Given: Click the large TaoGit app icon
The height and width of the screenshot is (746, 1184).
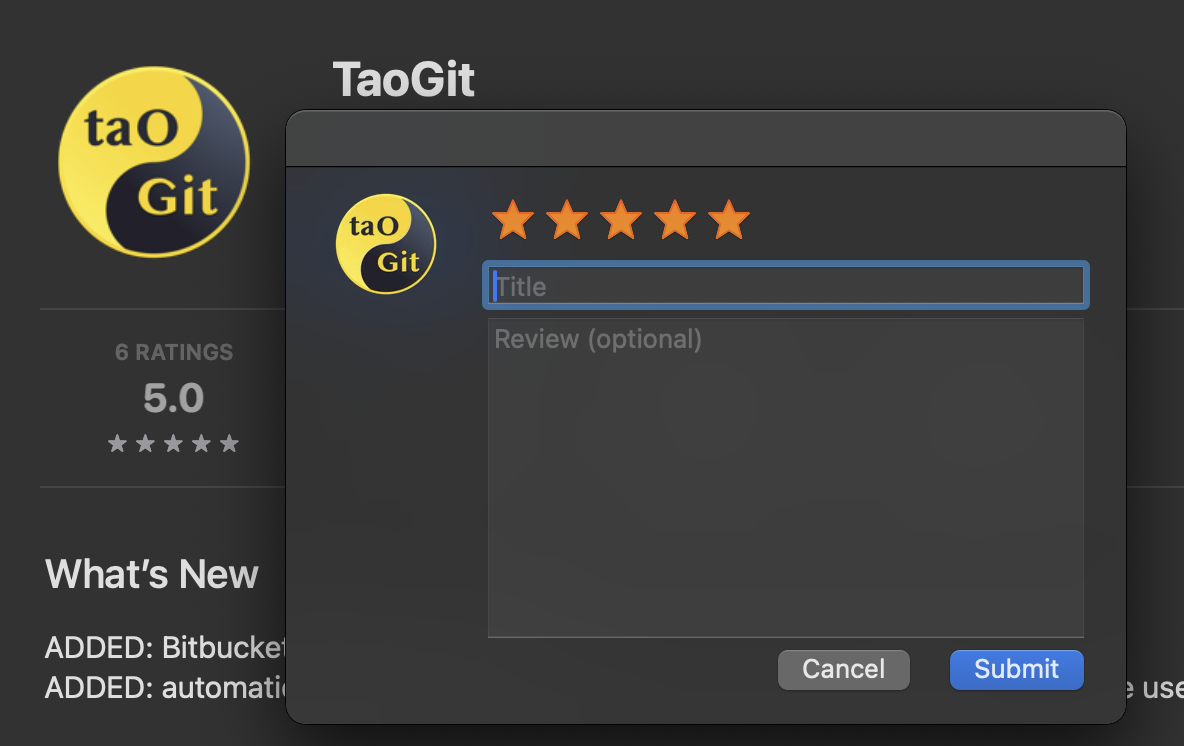Looking at the screenshot, I should click(154, 162).
